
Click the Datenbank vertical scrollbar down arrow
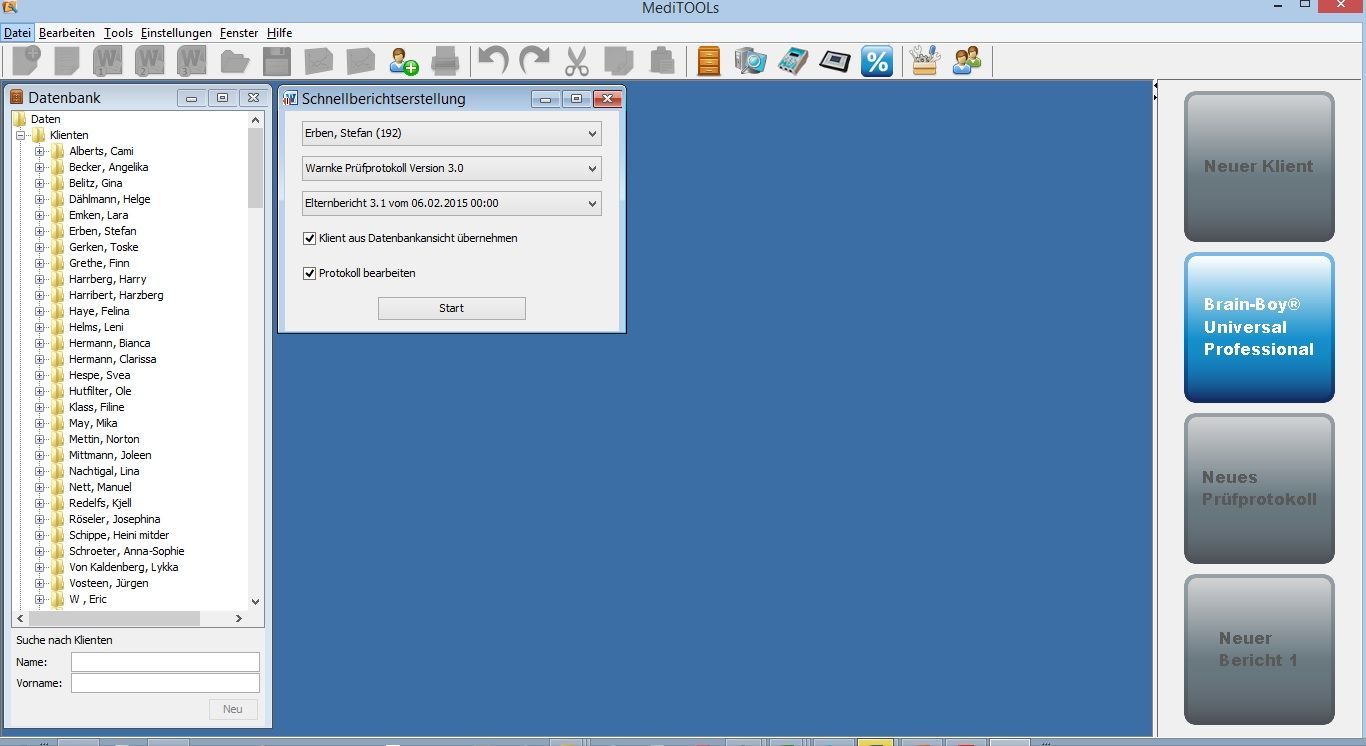[x=255, y=602]
